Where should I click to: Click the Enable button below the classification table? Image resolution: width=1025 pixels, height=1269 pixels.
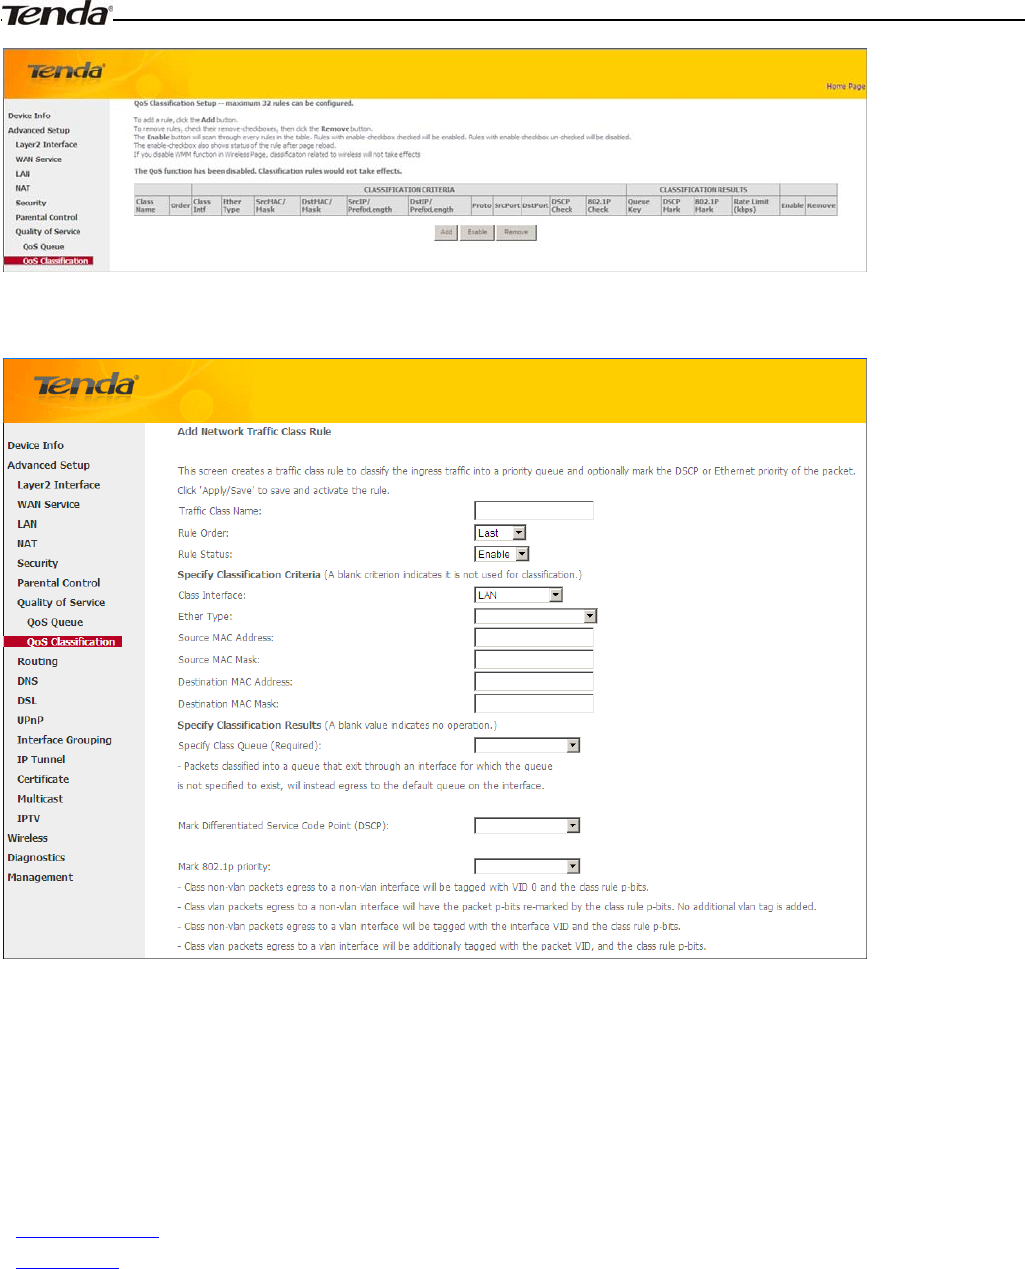pyautogui.click(x=478, y=232)
